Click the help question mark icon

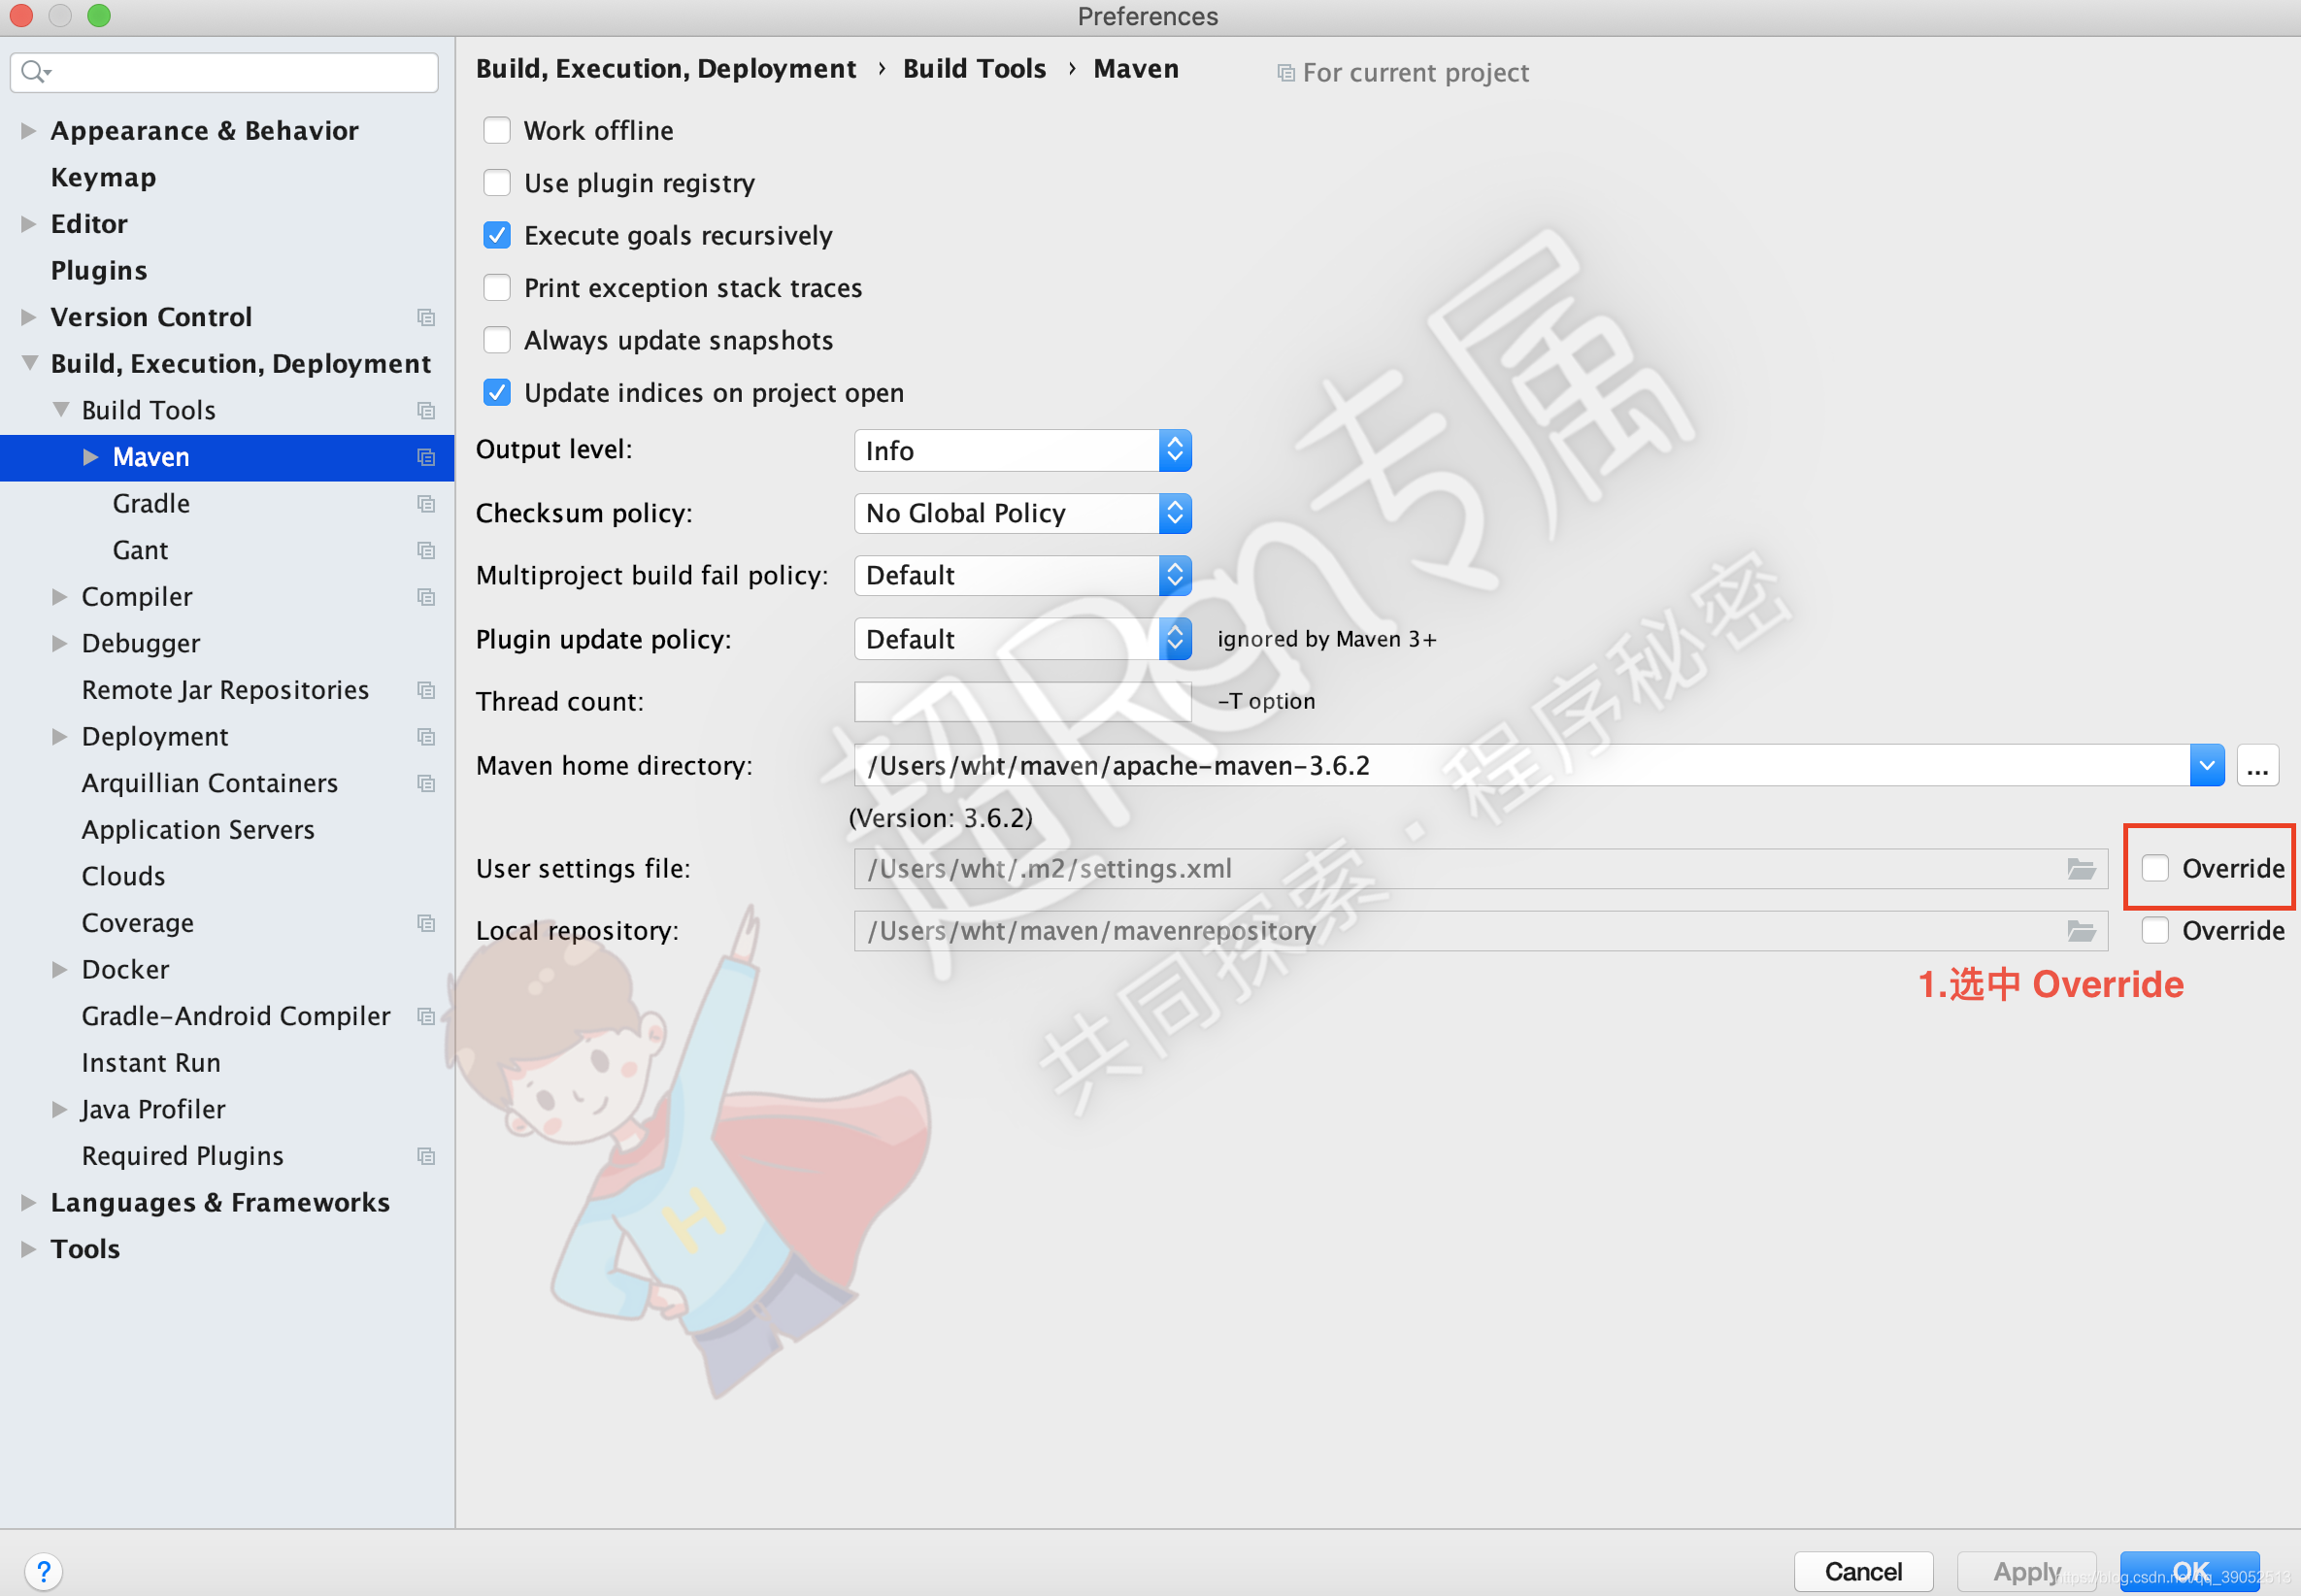tap(43, 1571)
